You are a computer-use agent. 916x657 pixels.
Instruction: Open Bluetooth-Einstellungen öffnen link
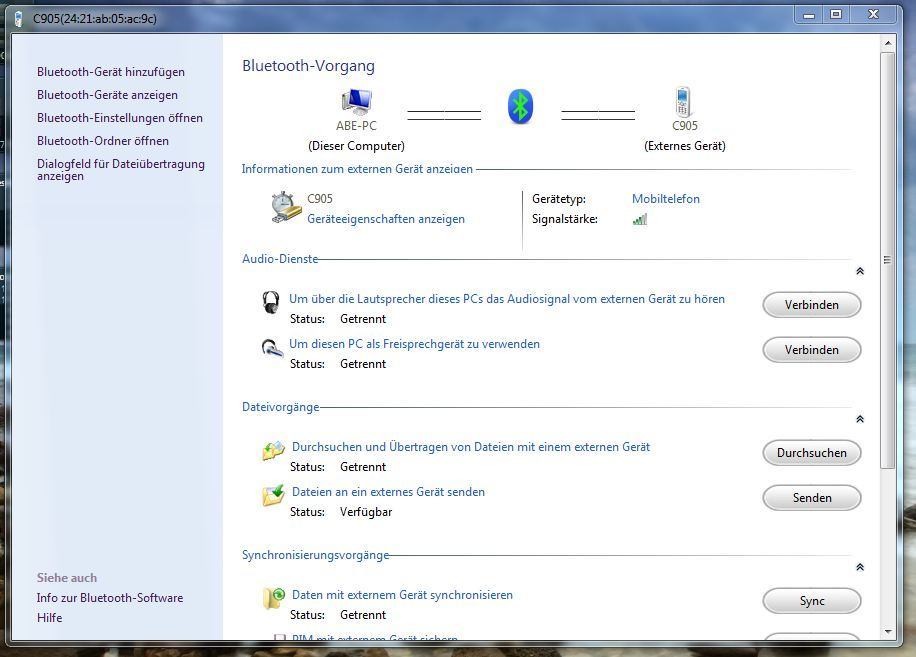pyautogui.click(x=120, y=118)
